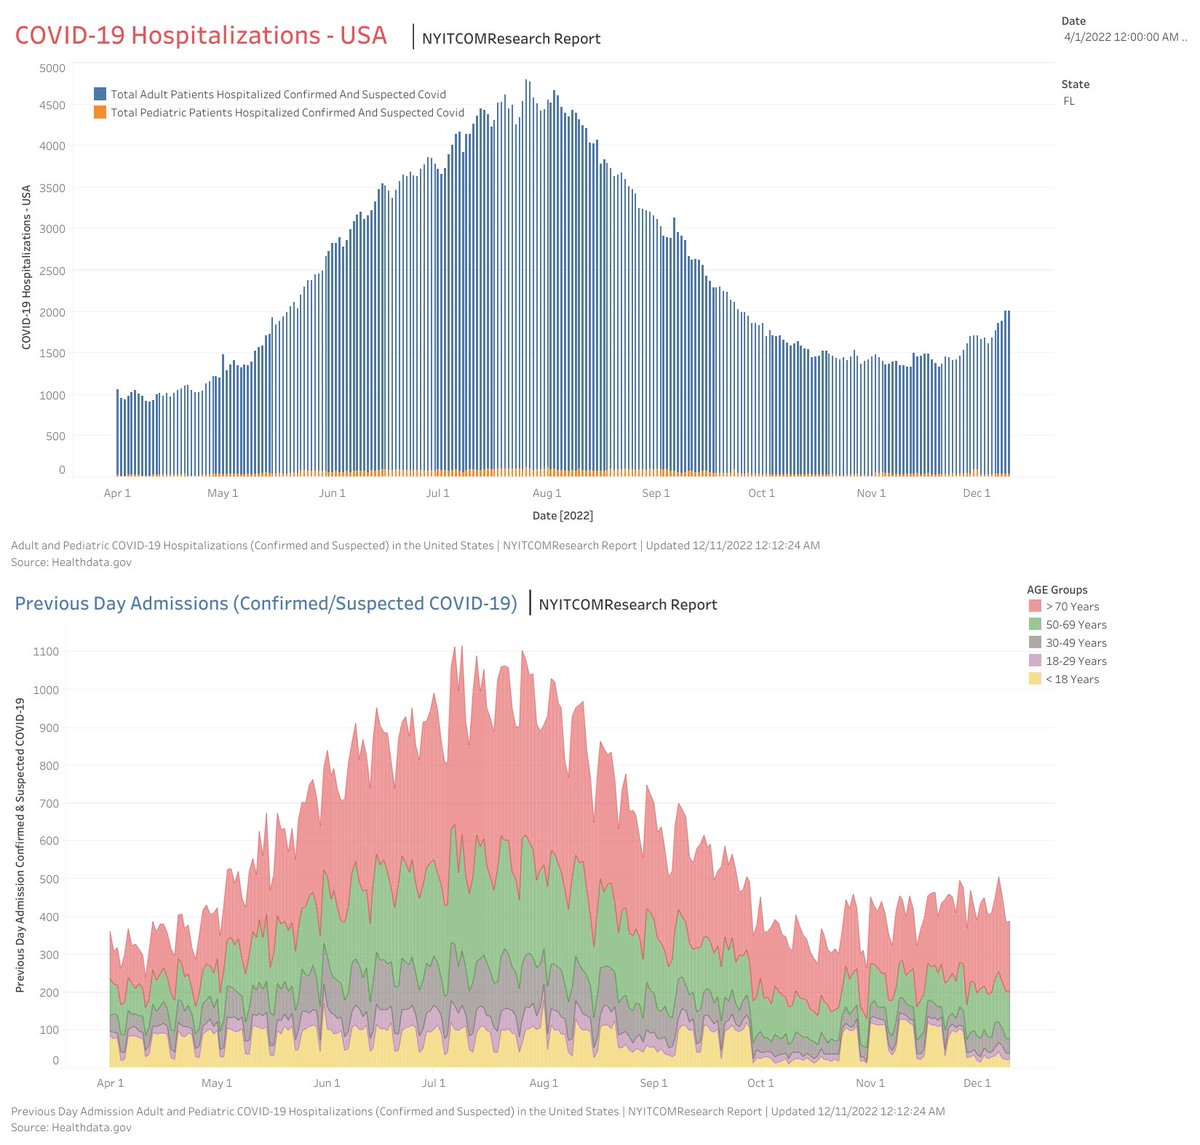
Task: Select the Previous Day Admissions chart title
Action: pyautogui.click(x=266, y=603)
